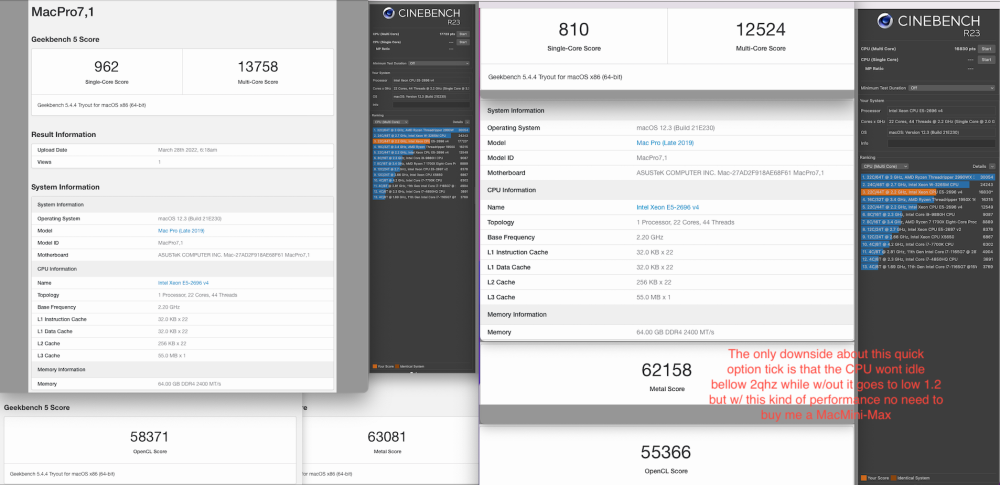Click the Cinebench logo in the left Cinebench window

point(388,13)
